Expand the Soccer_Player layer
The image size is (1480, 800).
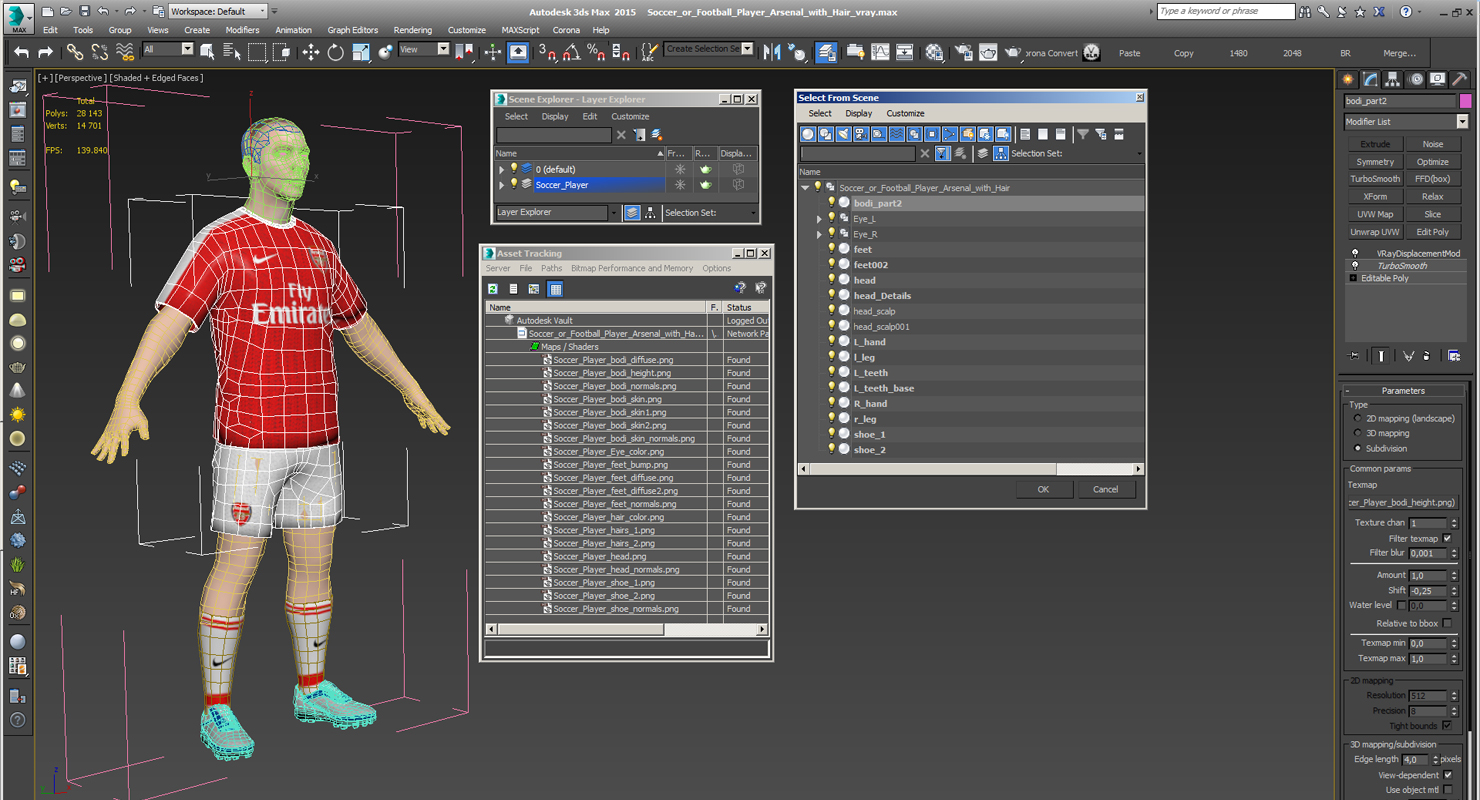pos(502,185)
